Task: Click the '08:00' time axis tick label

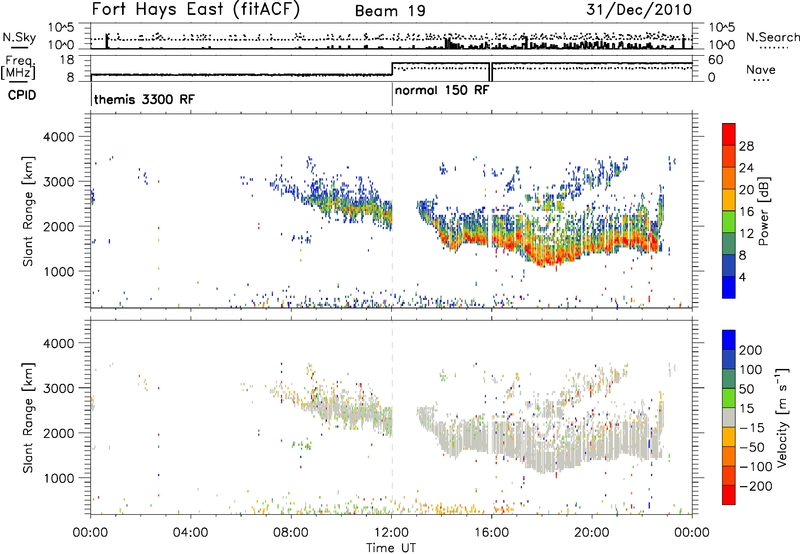Action: (x=291, y=533)
